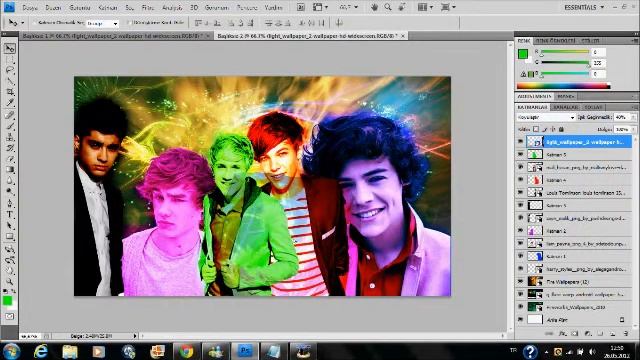Select the Rectangle shape tool

[10, 237]
